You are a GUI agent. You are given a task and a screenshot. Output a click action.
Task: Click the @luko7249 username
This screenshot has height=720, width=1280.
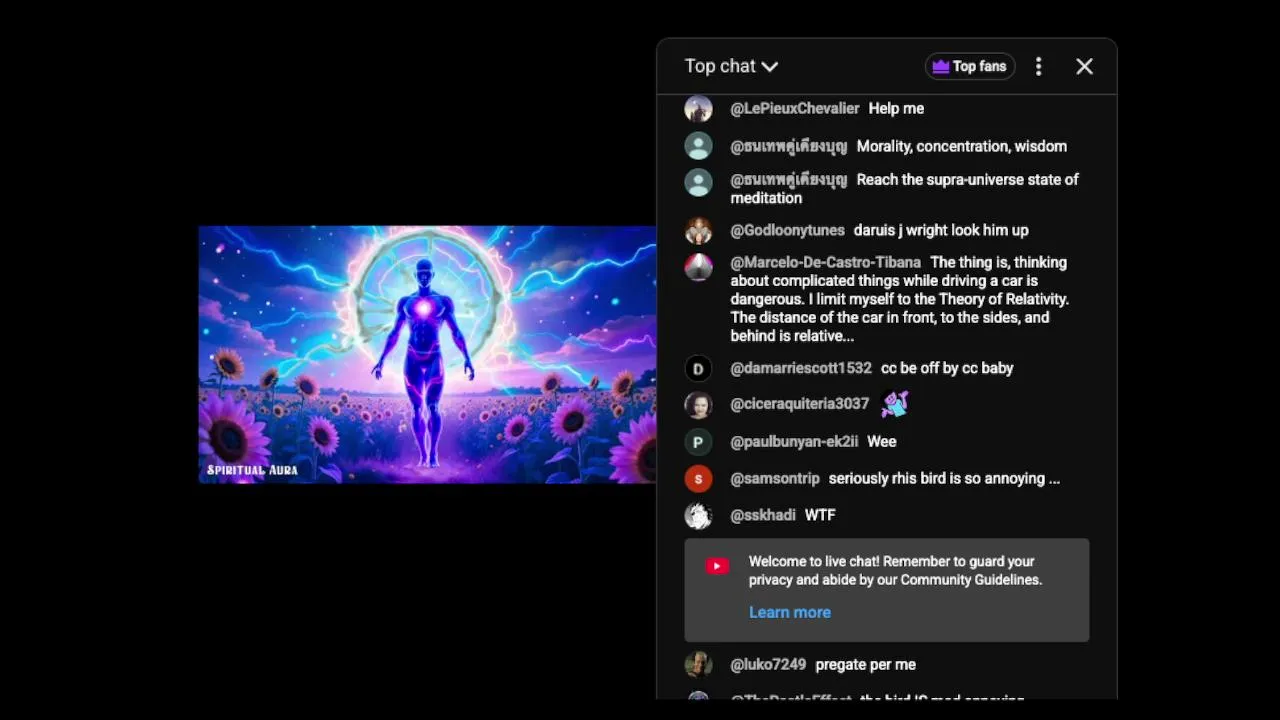(x=768, y=664)
